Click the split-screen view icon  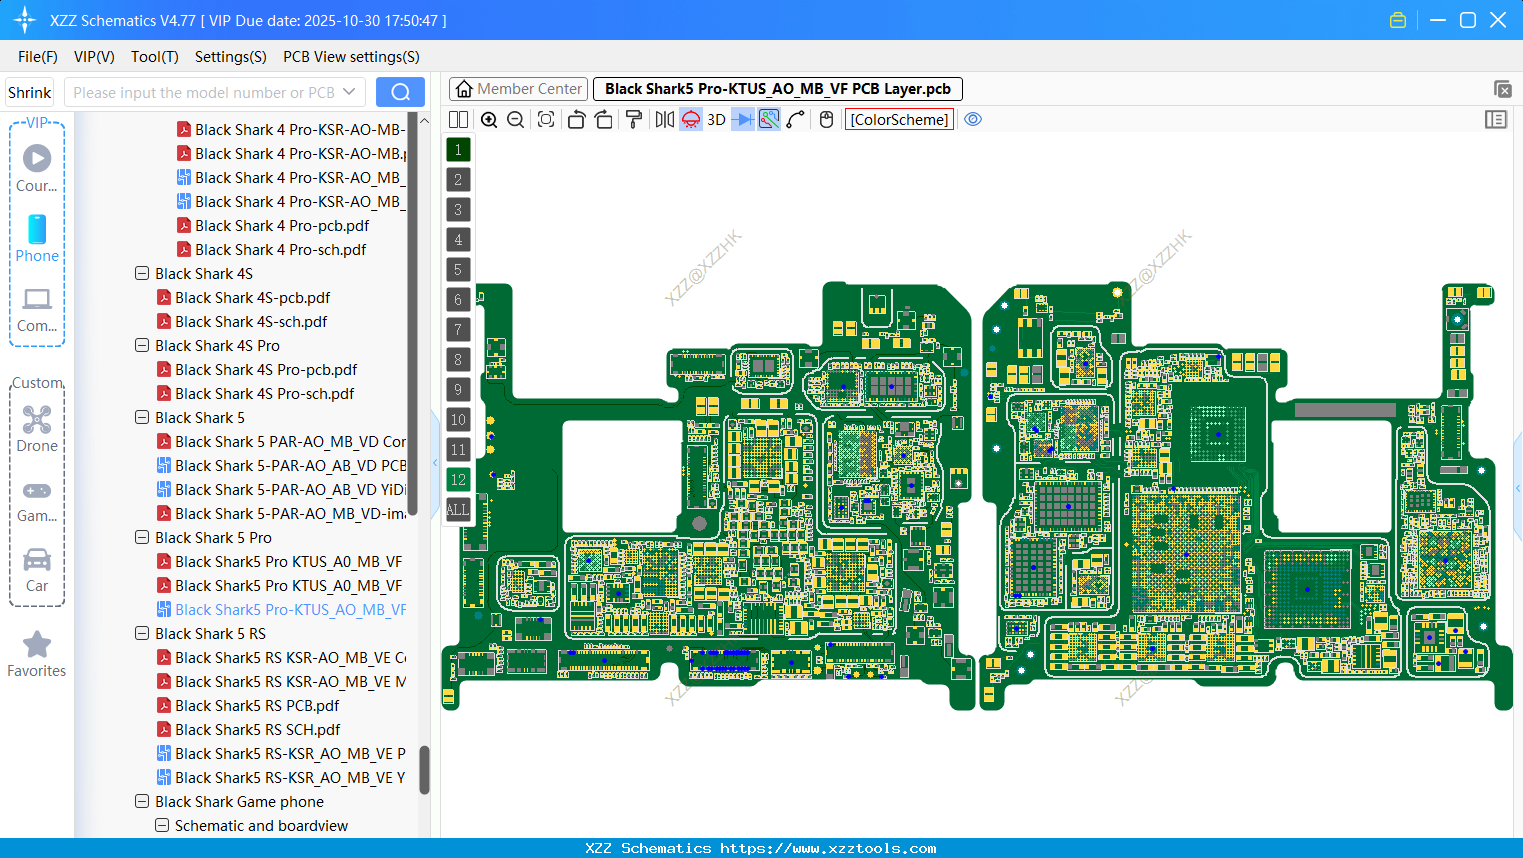pos(458,119)
